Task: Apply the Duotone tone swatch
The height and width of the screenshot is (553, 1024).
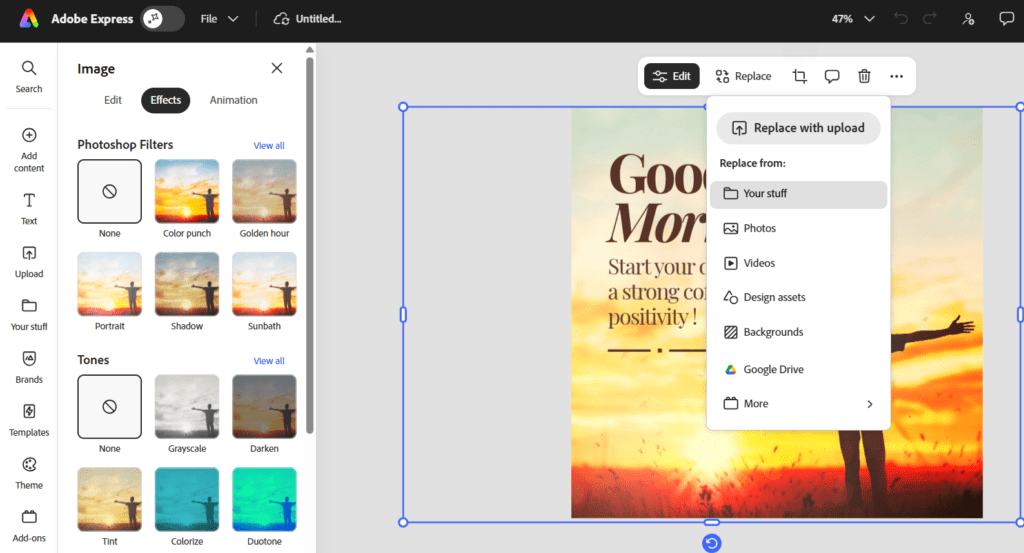Action: (264, 499)
